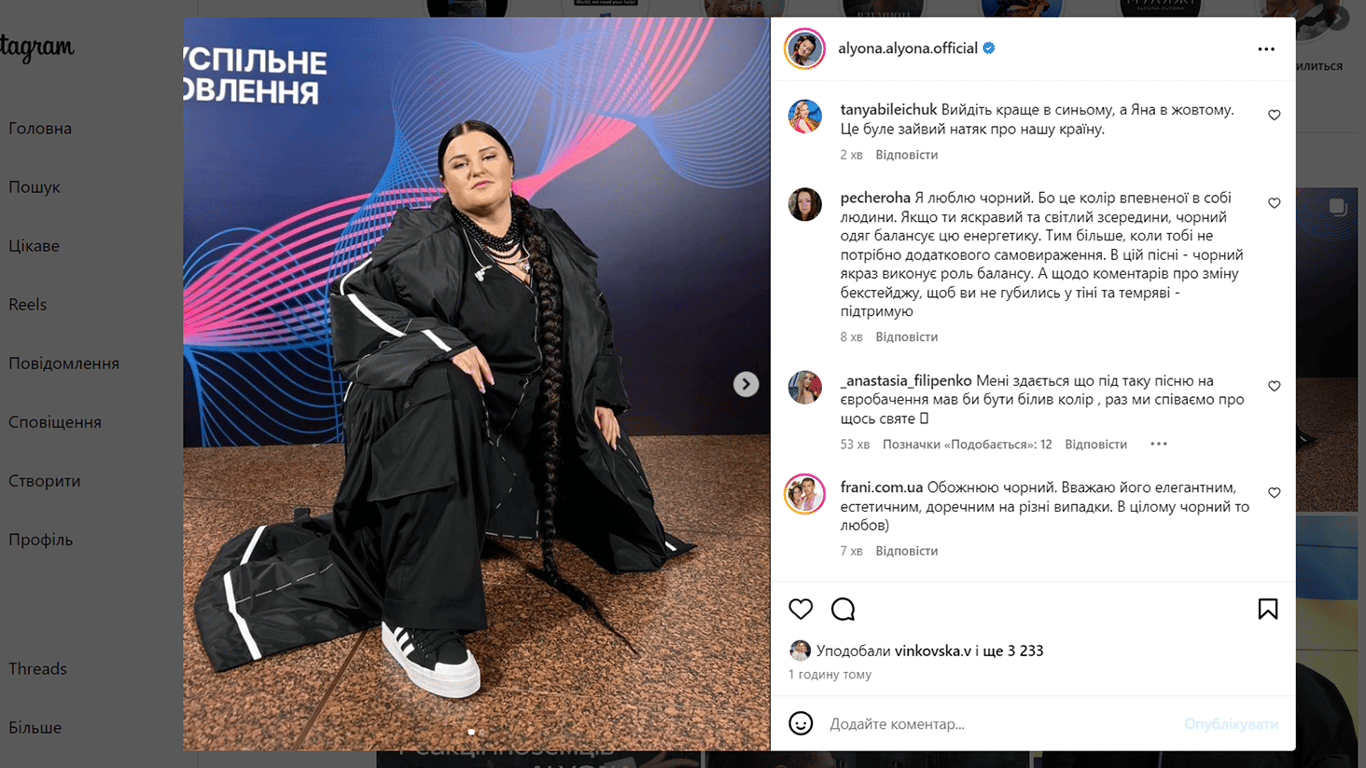Screen dimensions: 1366x768
Task: Like pecheroha's comment with the heart
Action: point(1274,203)
